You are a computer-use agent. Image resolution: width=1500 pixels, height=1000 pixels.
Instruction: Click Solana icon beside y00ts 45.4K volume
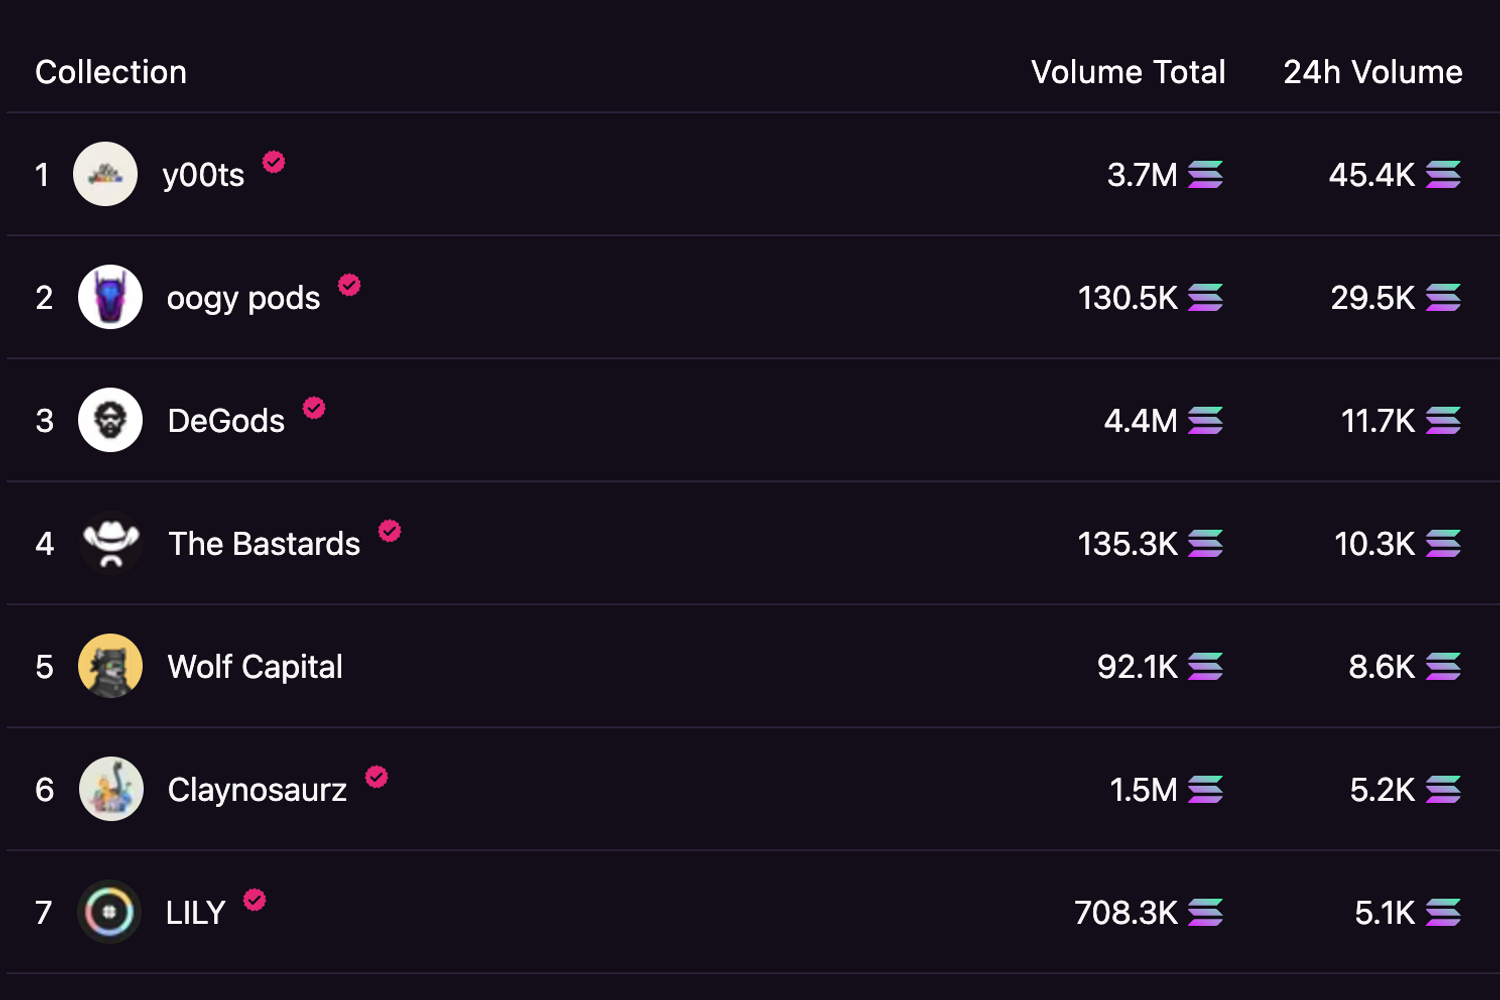click(x=1443, y=175)
